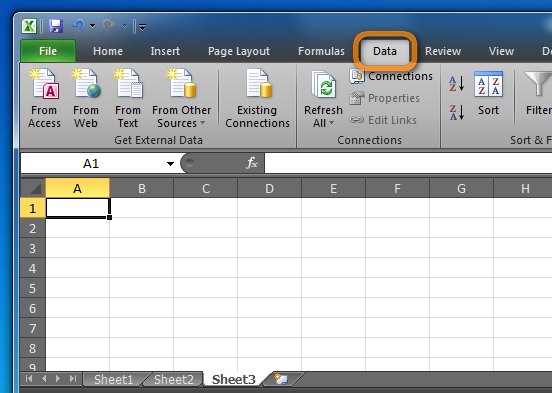The image size is (552, 393).
Task: Click the Edit Links button
Action: coord(383,120)
